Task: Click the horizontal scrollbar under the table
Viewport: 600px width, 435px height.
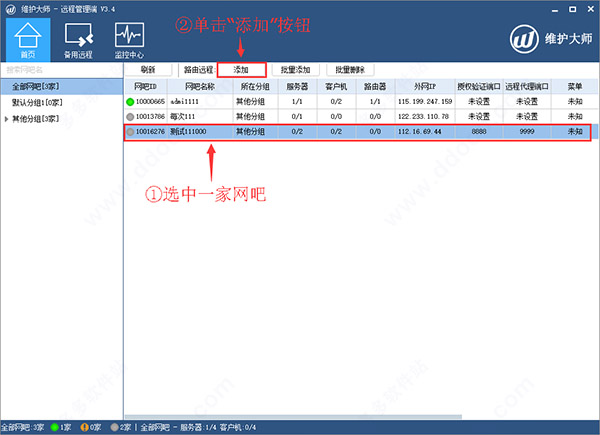Action: tap(293, 417)
